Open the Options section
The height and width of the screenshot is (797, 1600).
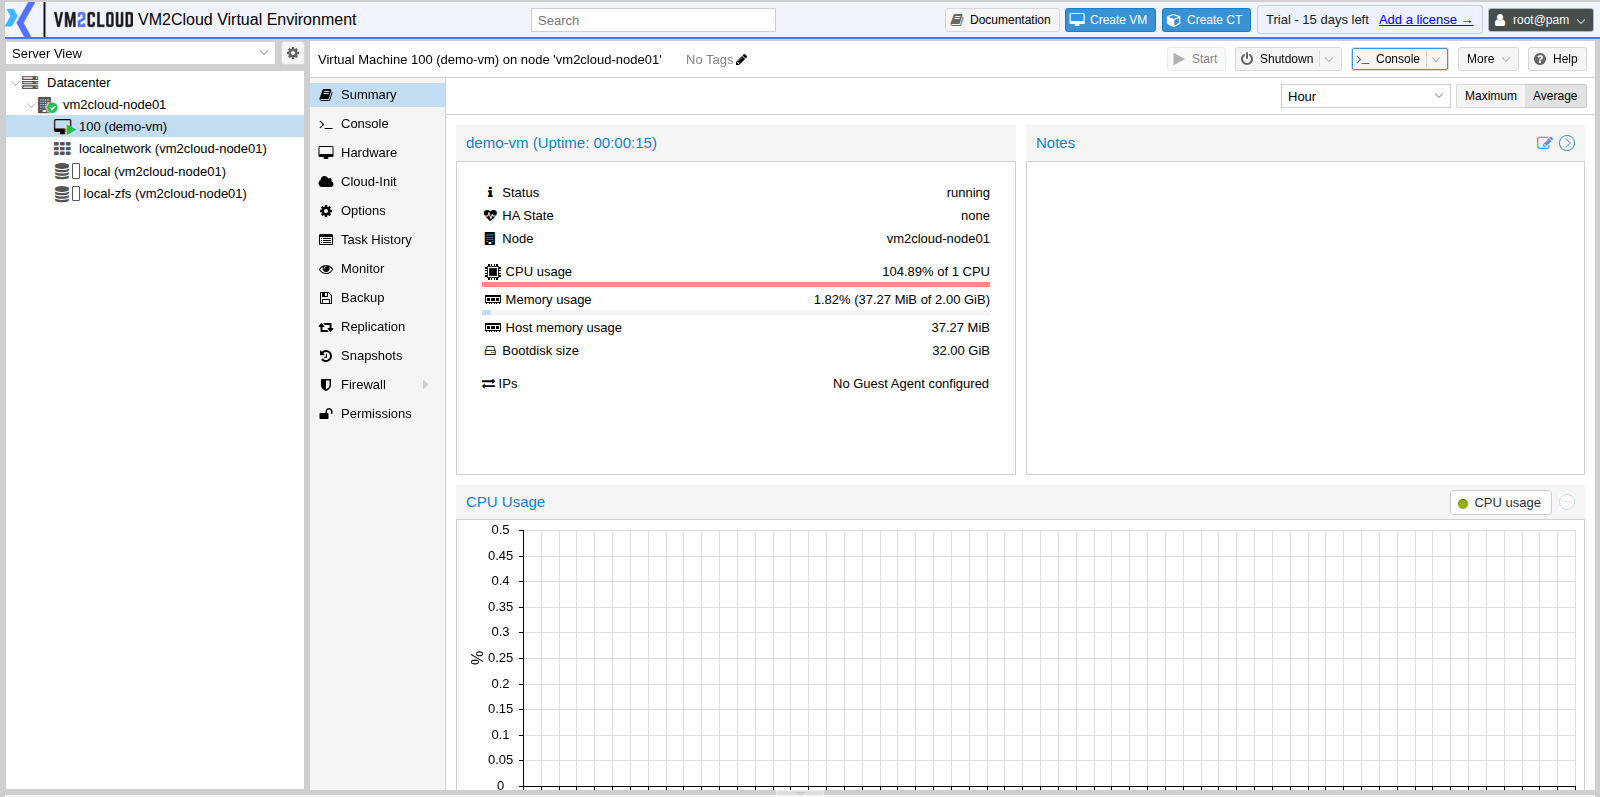tap(377, 211)
